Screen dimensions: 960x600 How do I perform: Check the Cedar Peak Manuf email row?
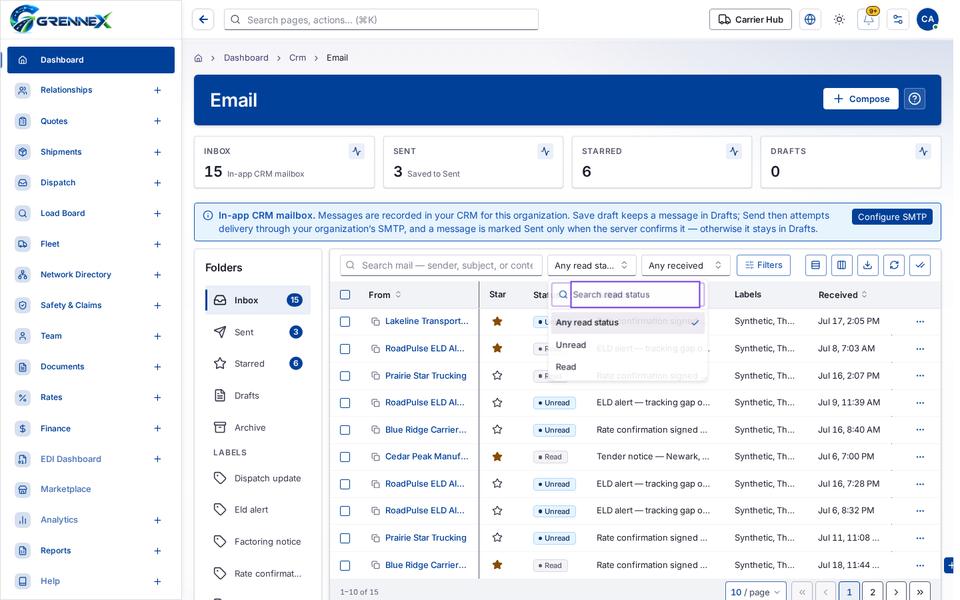pos(345,457)
